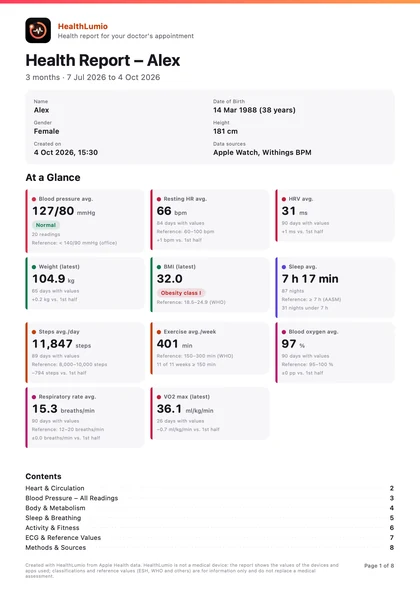Click page number 8 for Methods & Sources
Viewport: 420px width, 595px height.
click(392, 548)
